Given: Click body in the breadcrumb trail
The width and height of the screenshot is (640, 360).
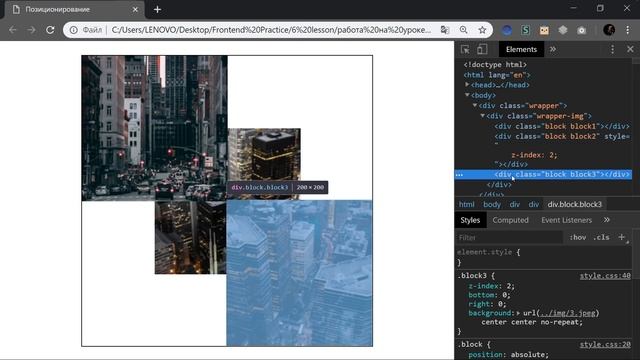Looking at the screenshot, I should click(x=492, y=204).
